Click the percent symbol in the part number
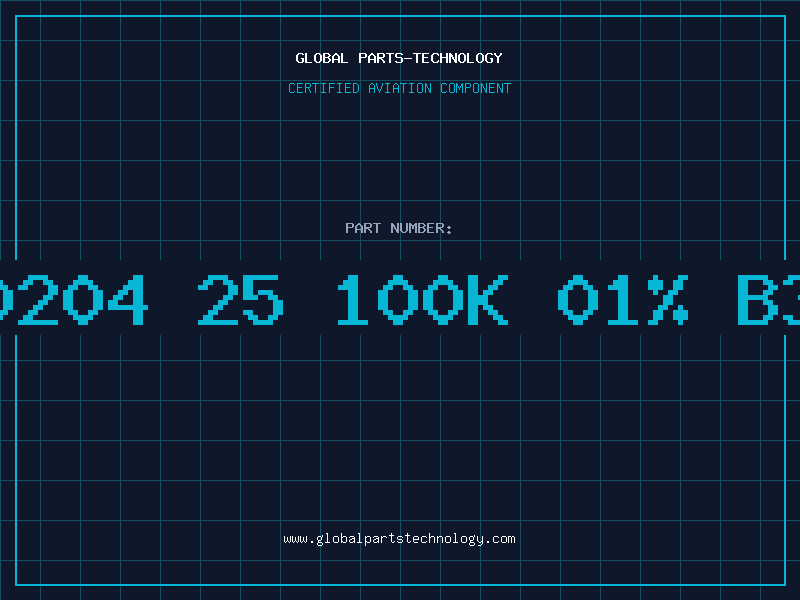The image size is (800, 600). tap(668, 300)
